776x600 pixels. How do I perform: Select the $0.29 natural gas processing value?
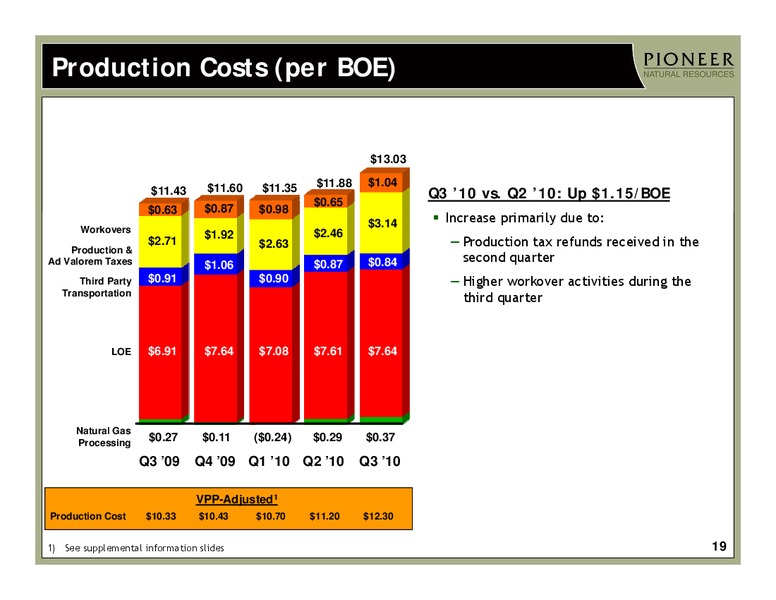[x=328, y=437]
